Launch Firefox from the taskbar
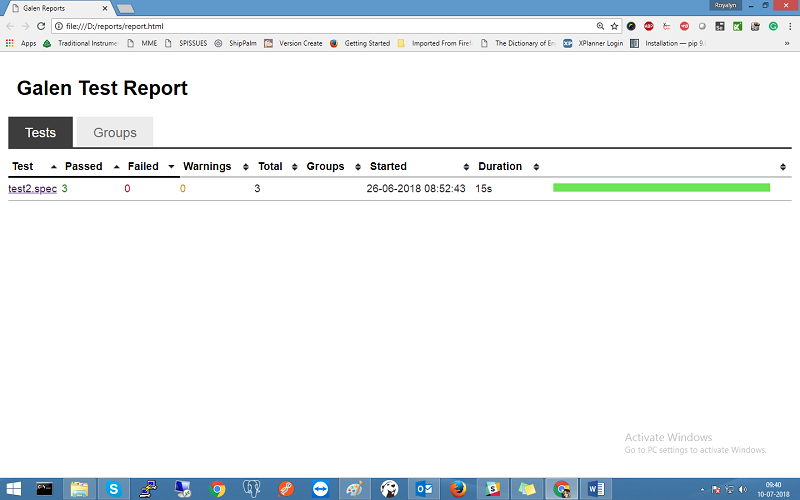 tap(458, 489)
